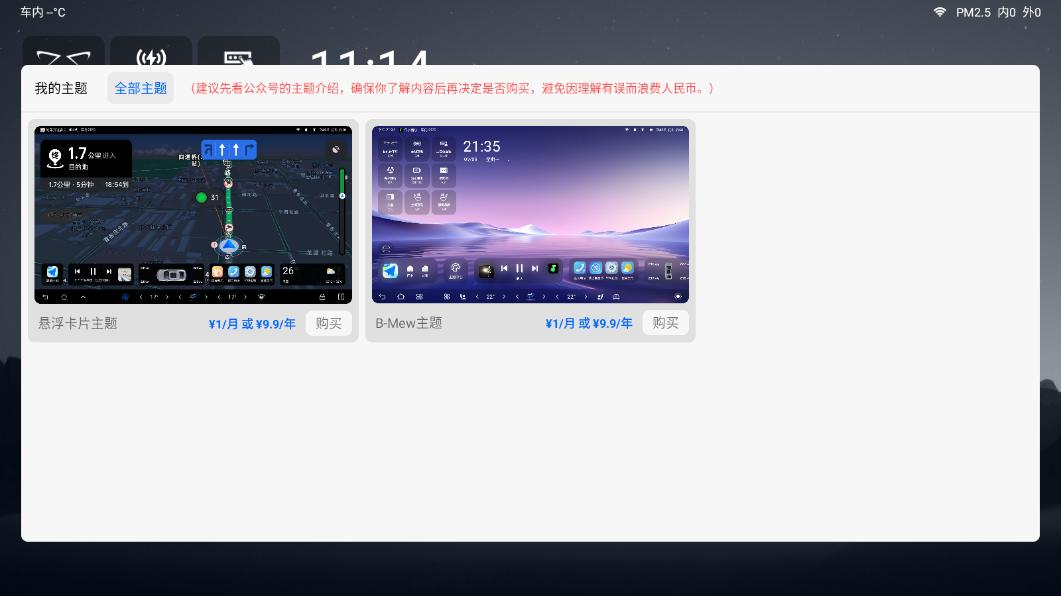
Task: Click the price label under B-Mew主题
Action: (x=589, y=323)
